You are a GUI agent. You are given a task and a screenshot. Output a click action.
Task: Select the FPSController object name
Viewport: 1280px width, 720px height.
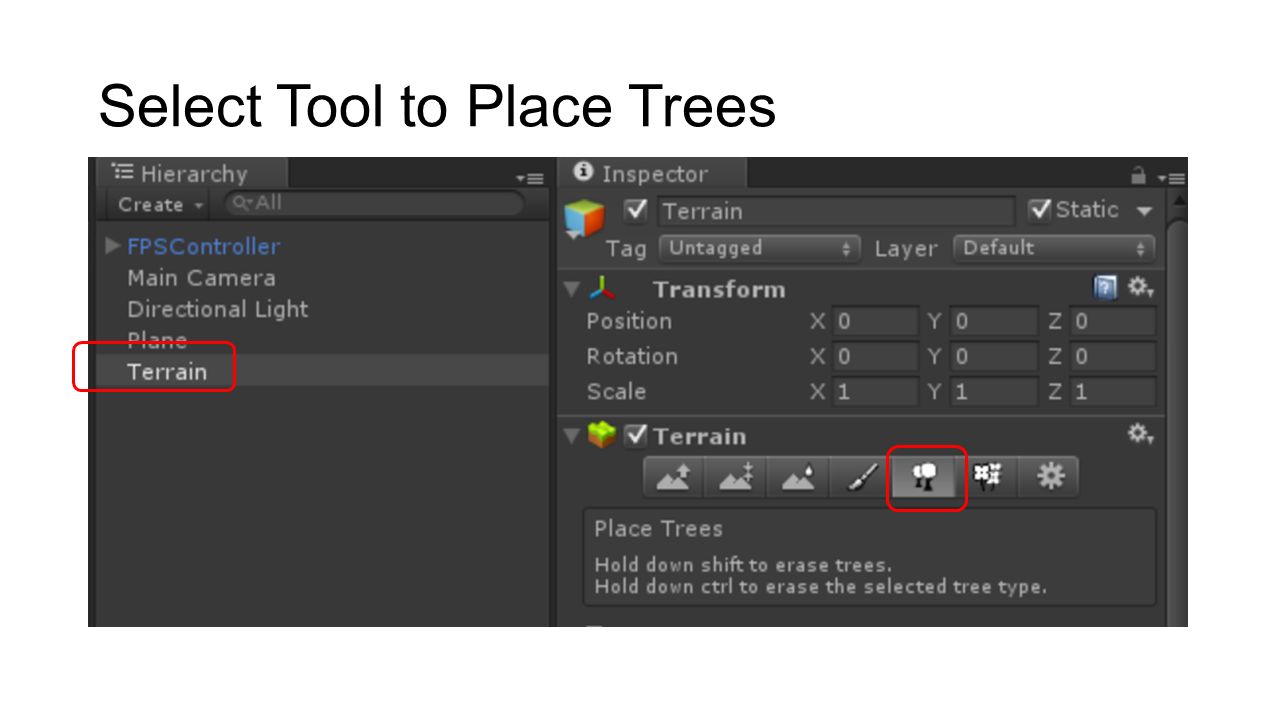tap(204, 246)
